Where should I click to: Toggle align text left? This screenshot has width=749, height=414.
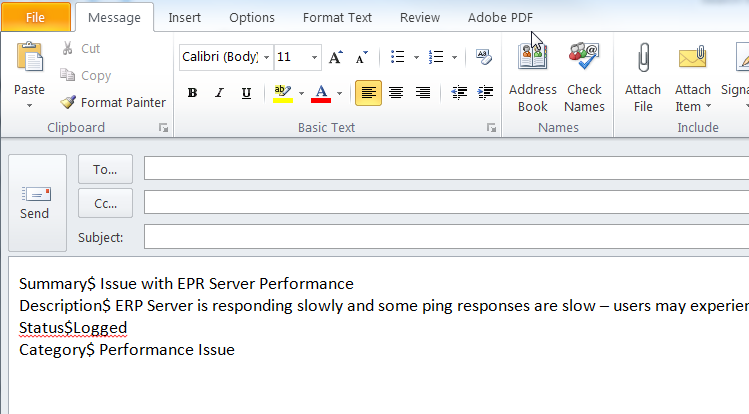(368, 93)
